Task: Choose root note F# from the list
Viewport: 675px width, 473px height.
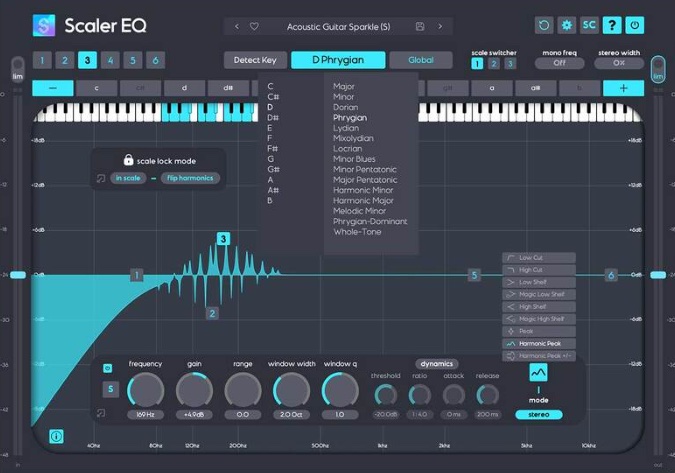Action: 272,148
